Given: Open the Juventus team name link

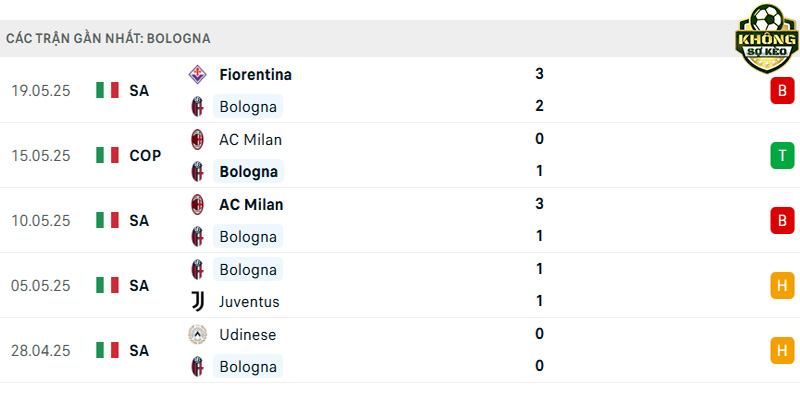Looking at the screenshot, I should pyautogui.click(x=249, y=302).
